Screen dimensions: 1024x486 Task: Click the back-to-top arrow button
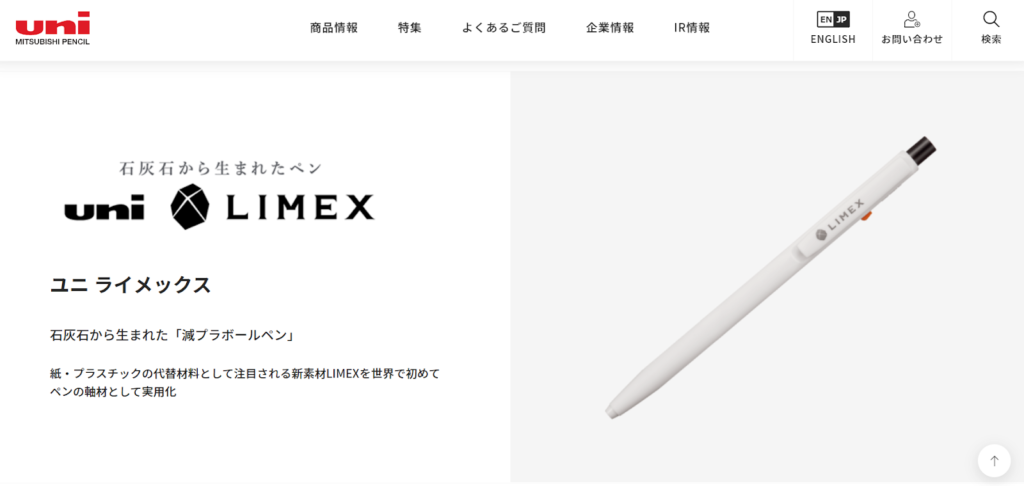point(994,461)
